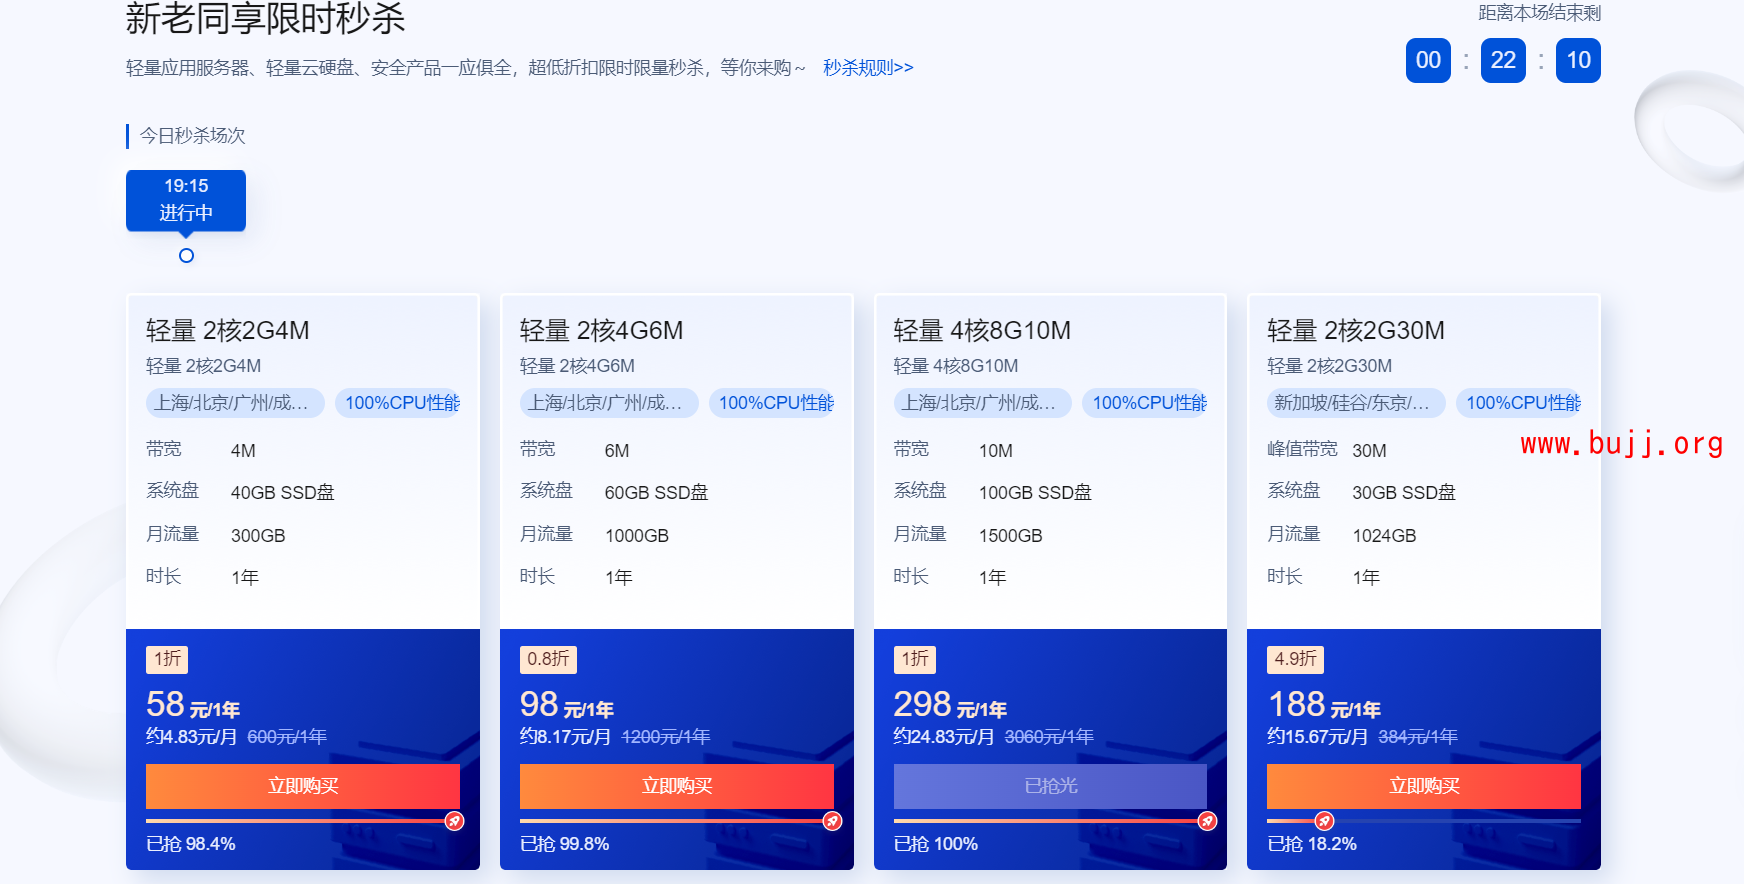
Task: Click the 已抢 100% progress label
Action: [936, 844]
